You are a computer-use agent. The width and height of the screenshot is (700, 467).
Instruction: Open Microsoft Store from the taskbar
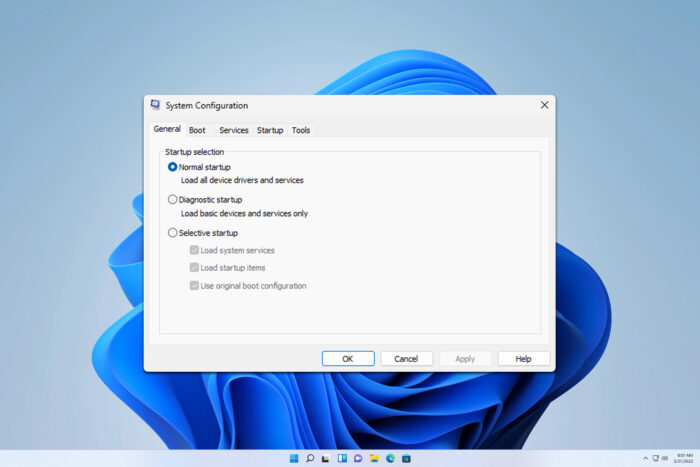point(406,459)
